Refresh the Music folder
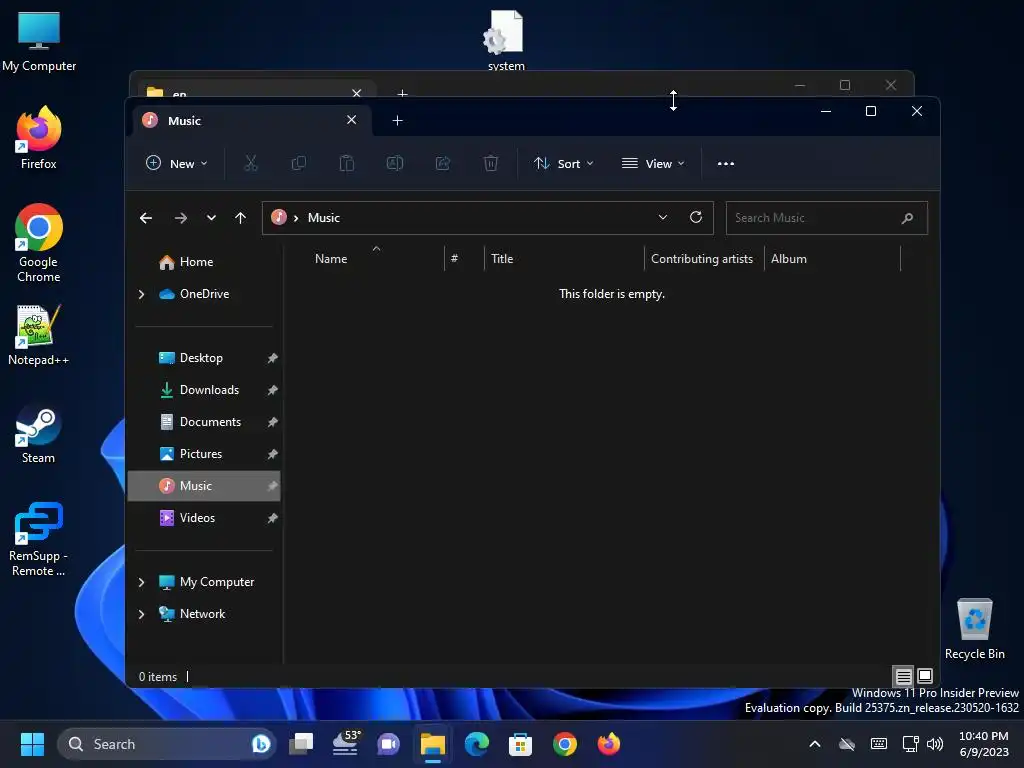 pos(696,217)
